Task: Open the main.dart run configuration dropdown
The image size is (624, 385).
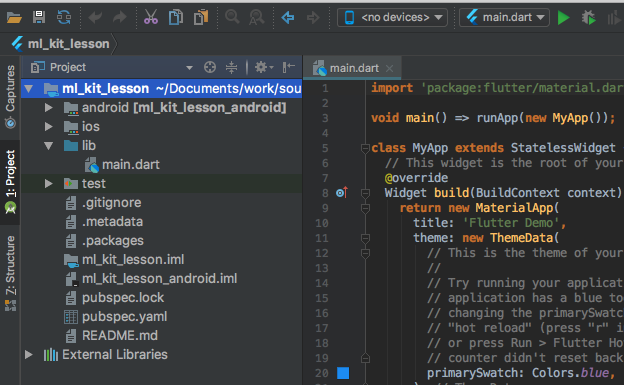Action: 504,18
